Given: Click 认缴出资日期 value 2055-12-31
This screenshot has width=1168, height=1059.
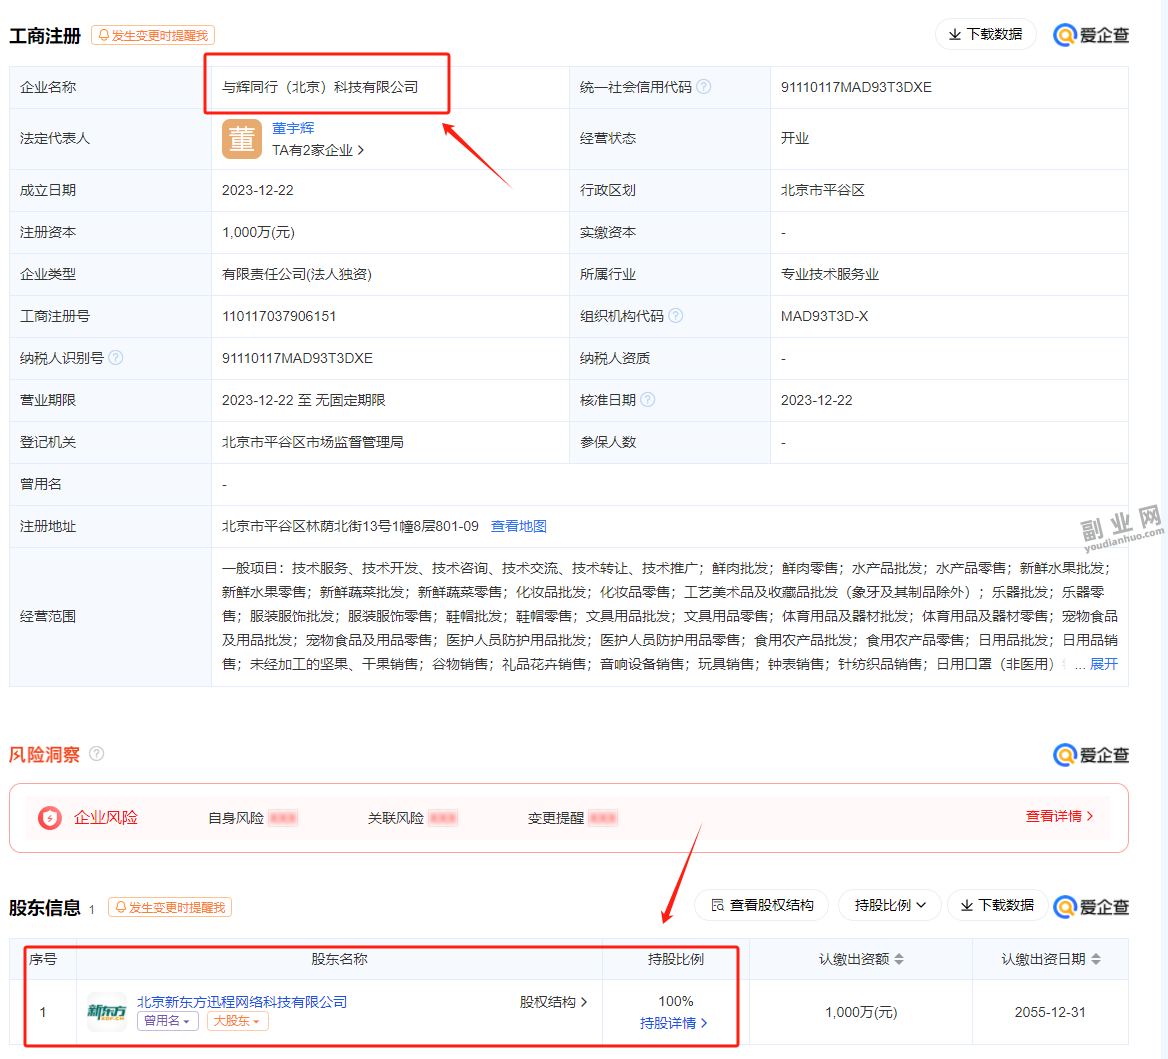Looking at the screenshot, I should click(1050, 1012).
